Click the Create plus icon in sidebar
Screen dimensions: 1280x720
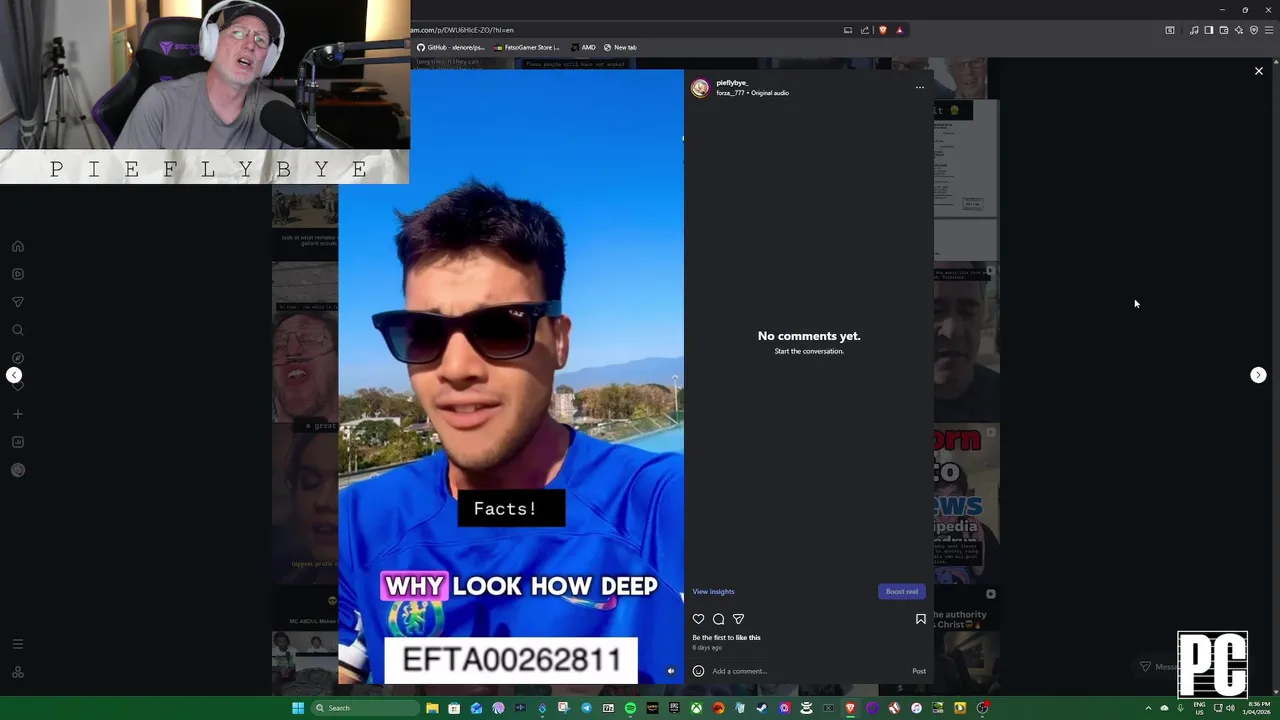18,414
